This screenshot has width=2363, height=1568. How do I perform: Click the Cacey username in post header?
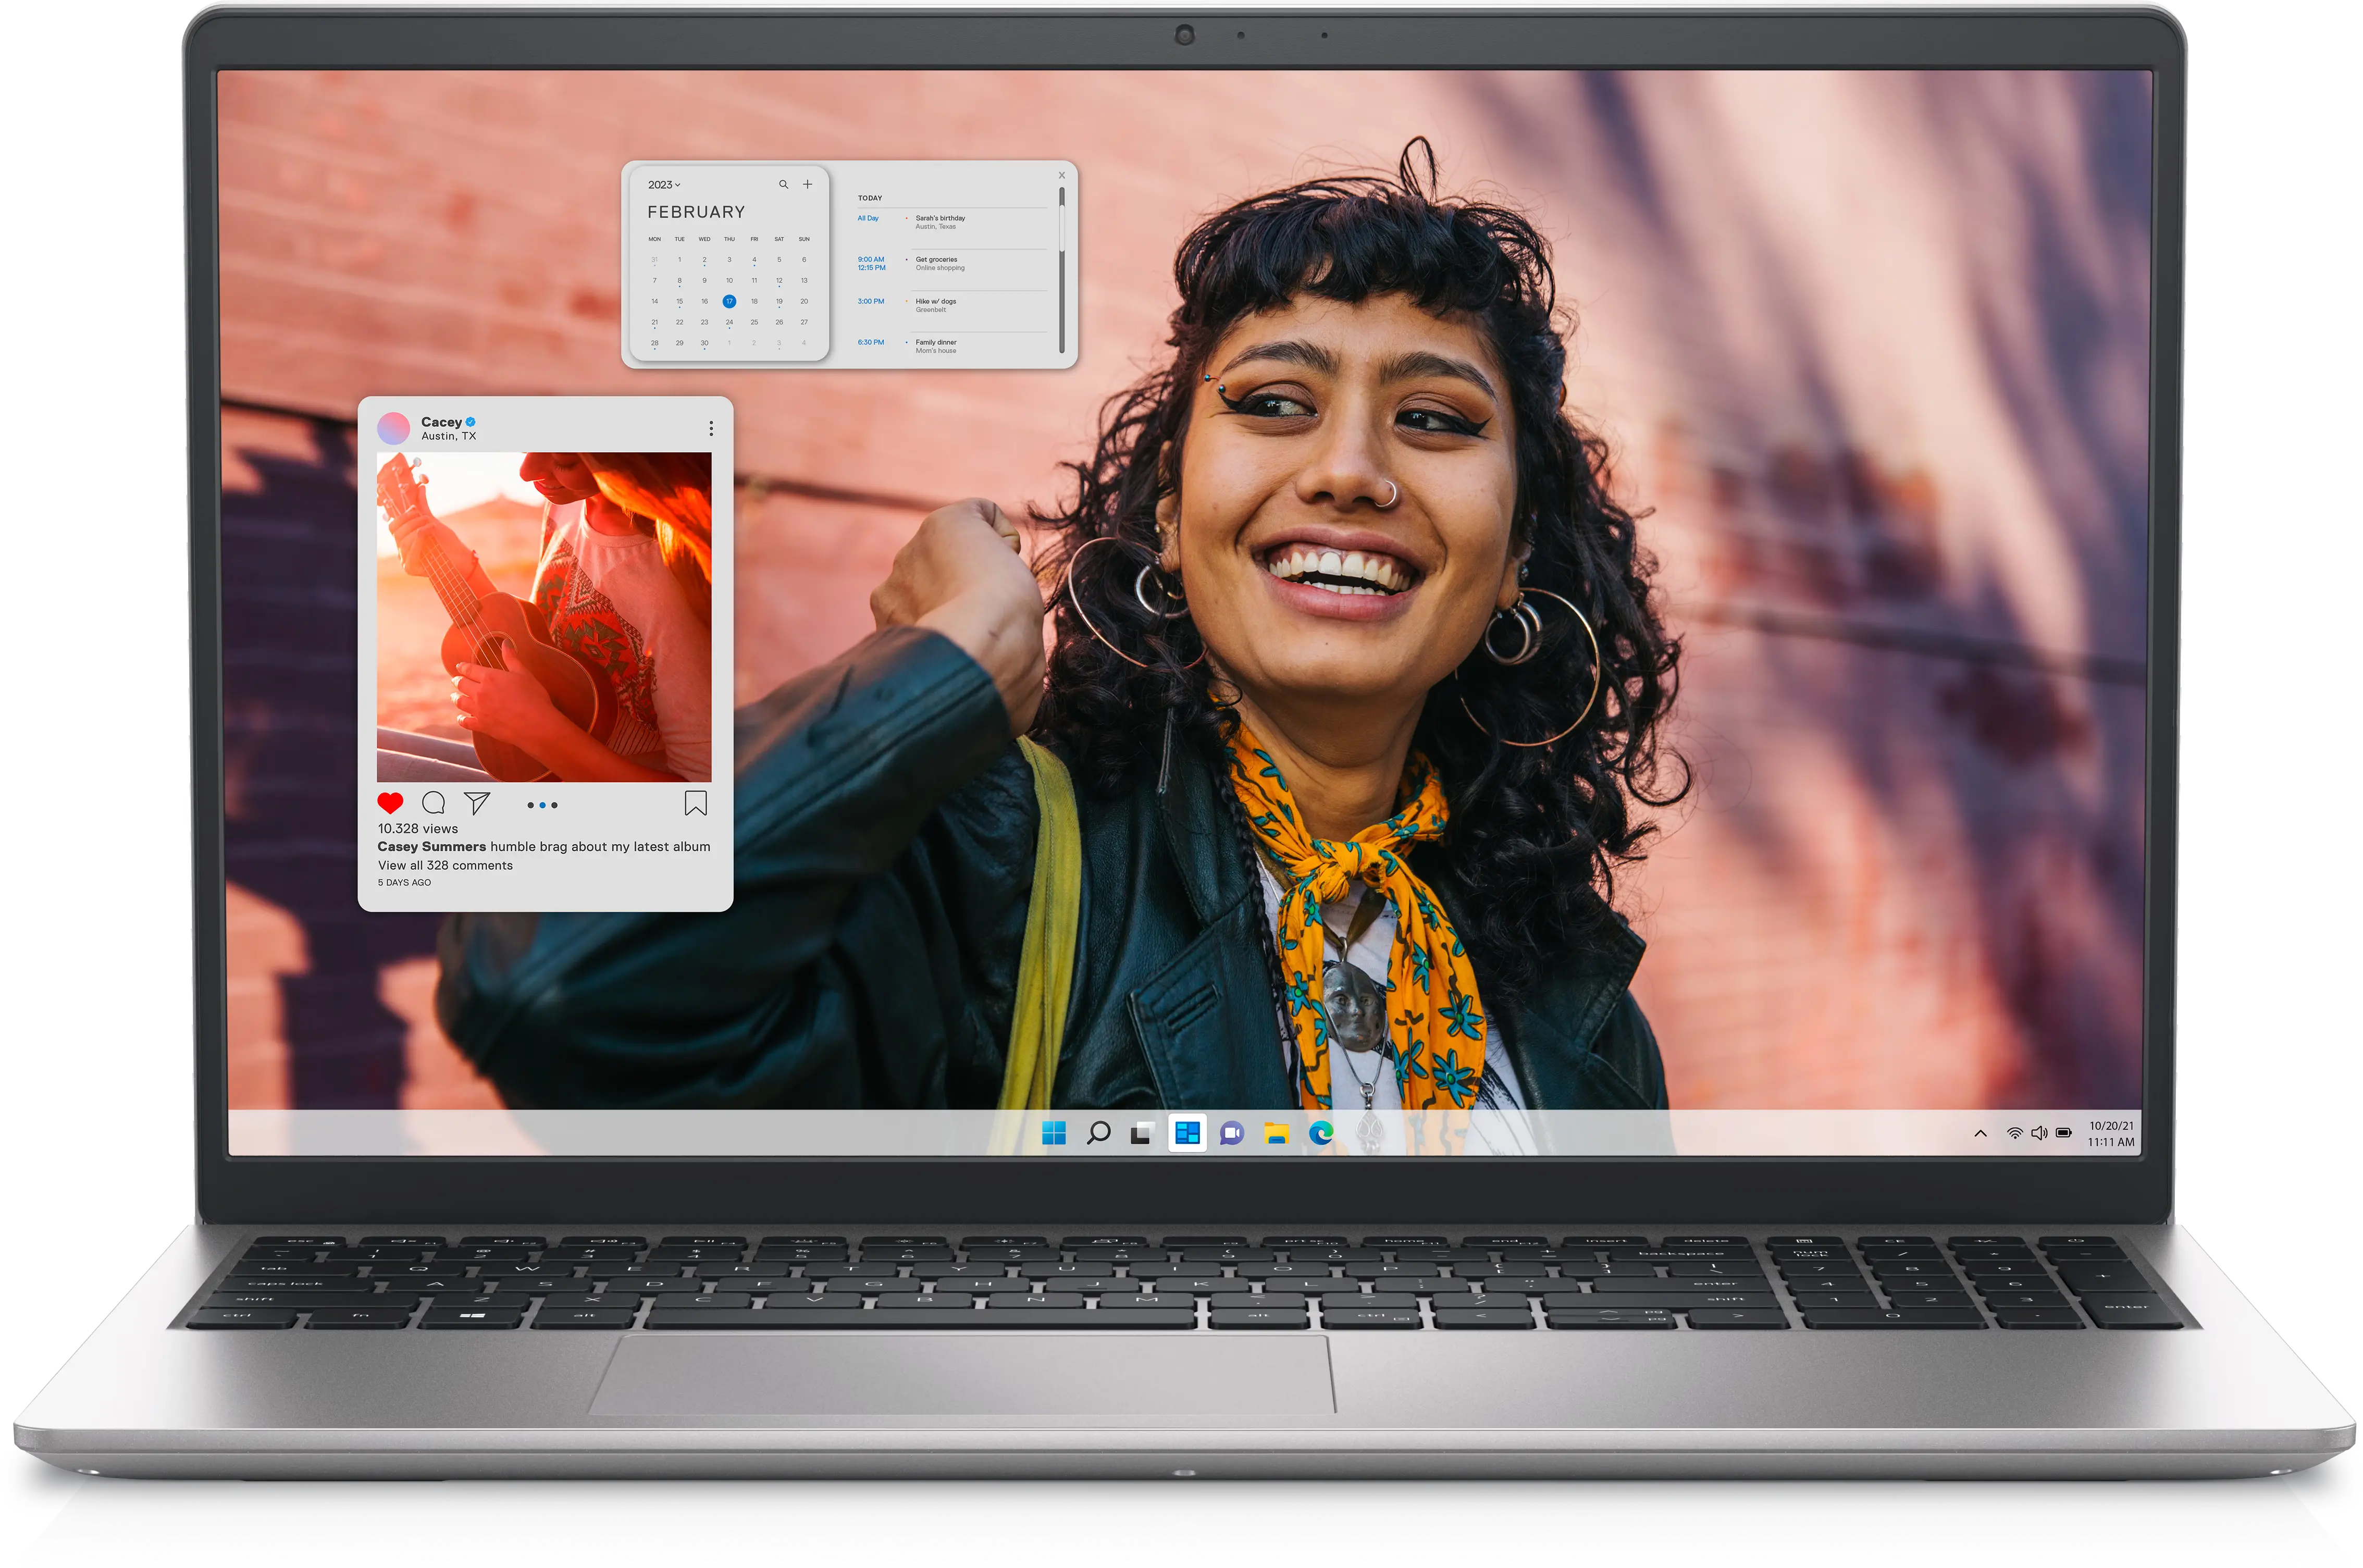click(441, 422)
